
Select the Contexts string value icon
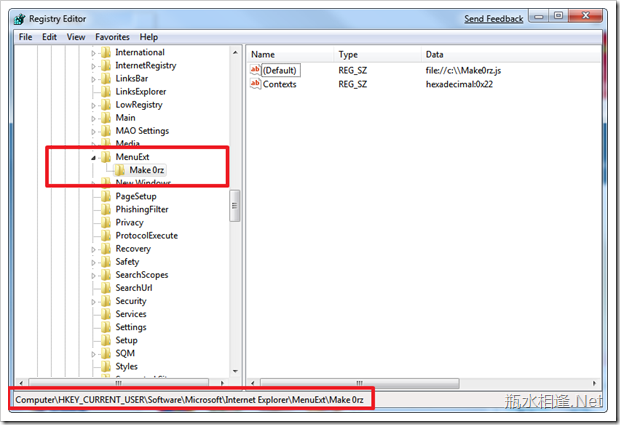[x=255, y=85]
